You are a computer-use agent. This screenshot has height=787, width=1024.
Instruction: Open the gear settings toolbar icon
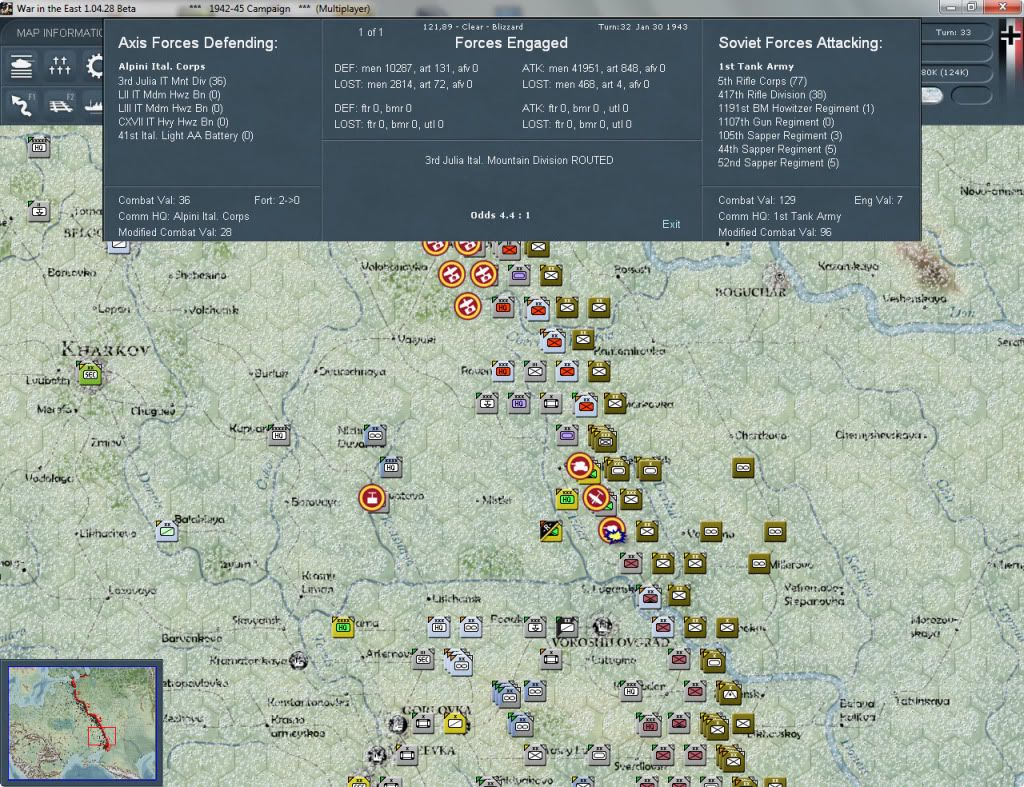[94, 66]
